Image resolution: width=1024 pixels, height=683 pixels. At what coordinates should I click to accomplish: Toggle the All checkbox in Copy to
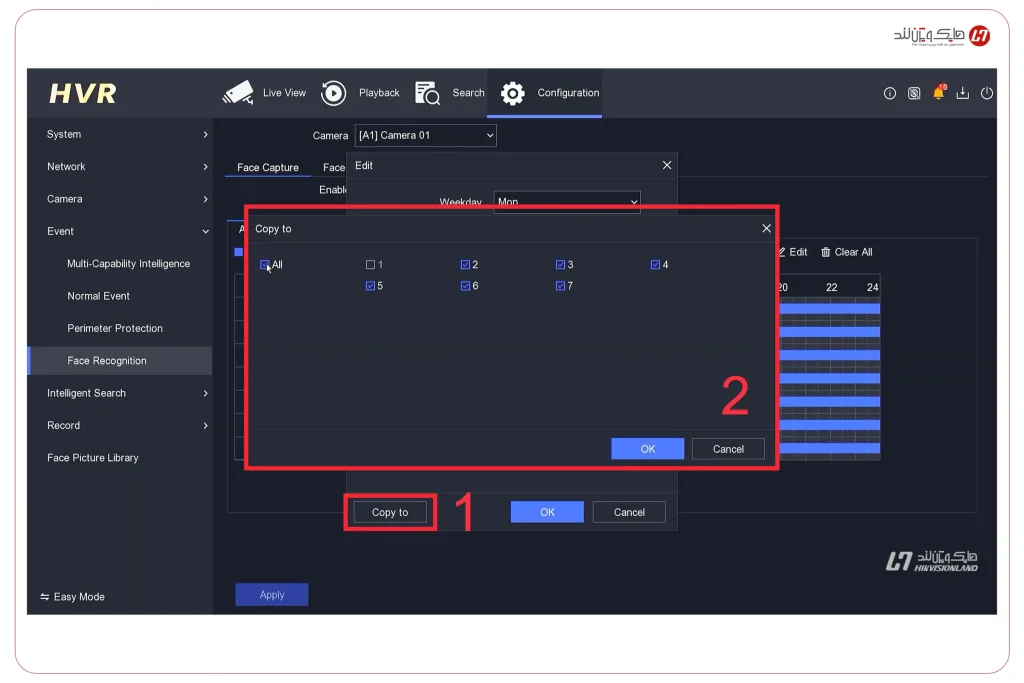(x=265, y=265)
